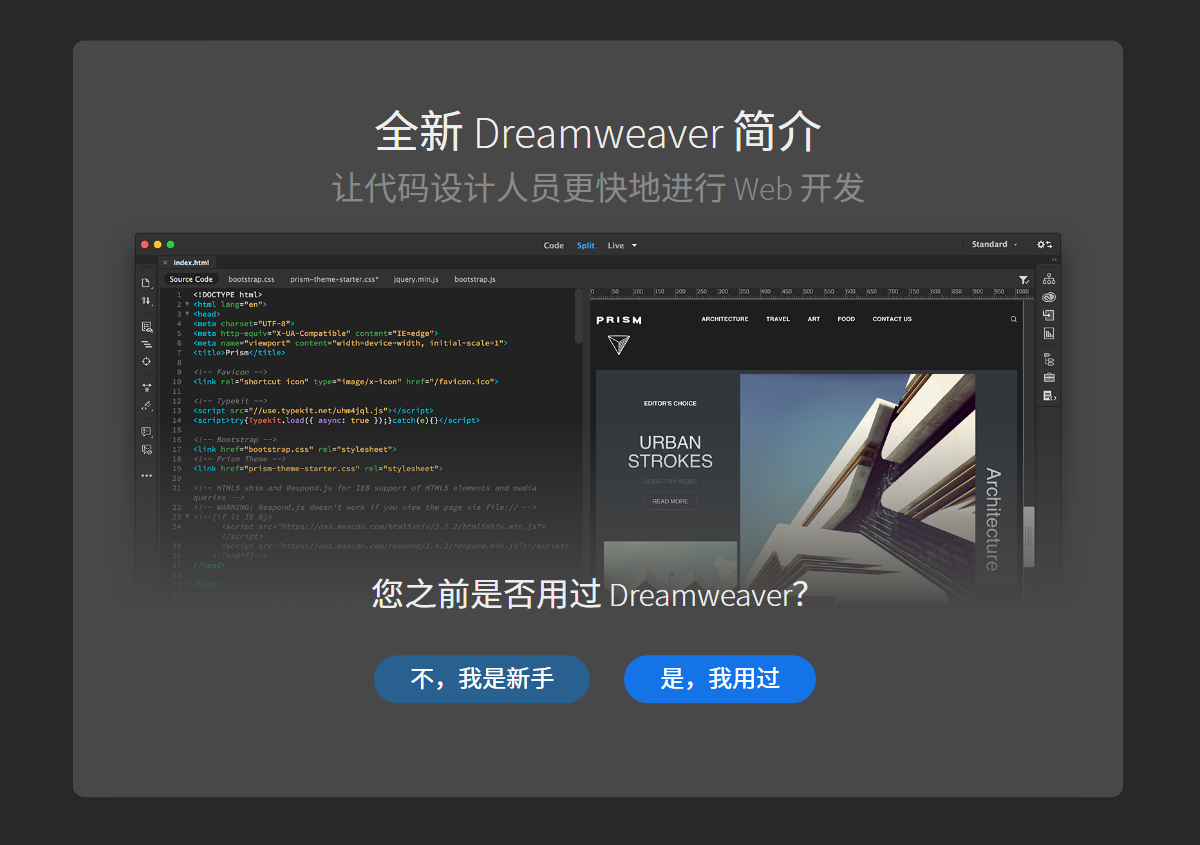Click the 不，我是新手 button
The image size is (1200, 845).
[482, 679]
